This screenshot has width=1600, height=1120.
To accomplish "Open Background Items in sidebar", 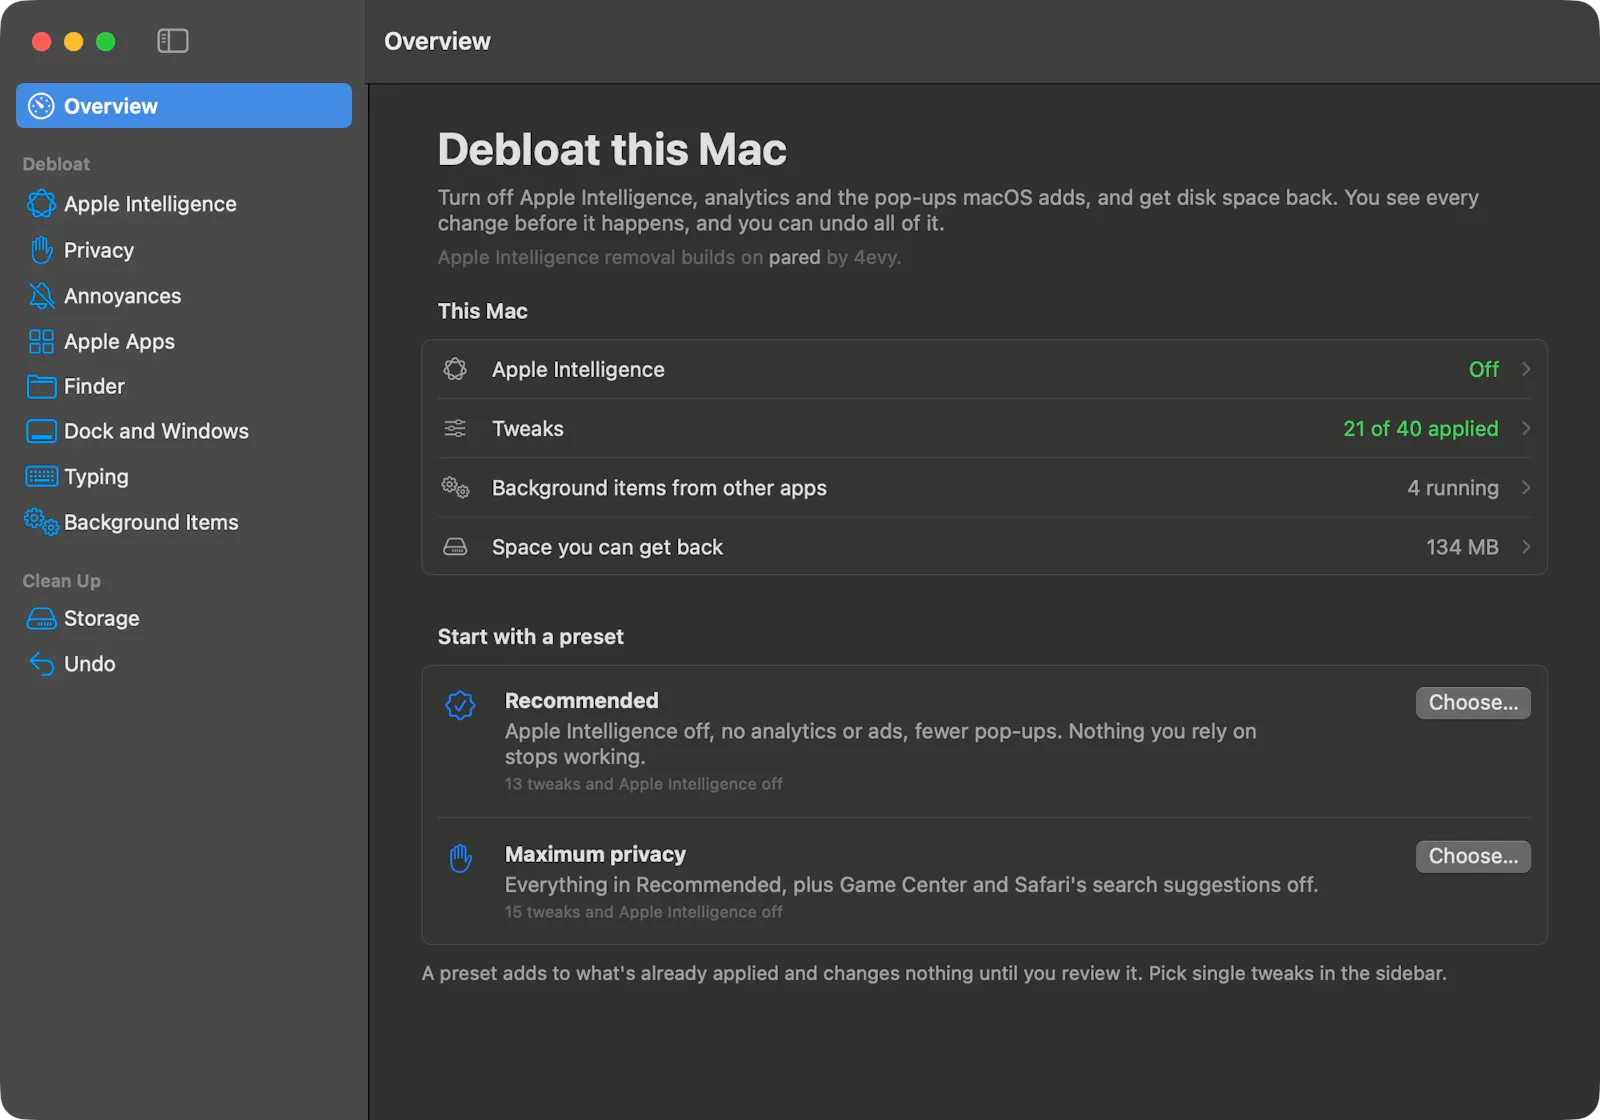I will (x=184, y=522).
